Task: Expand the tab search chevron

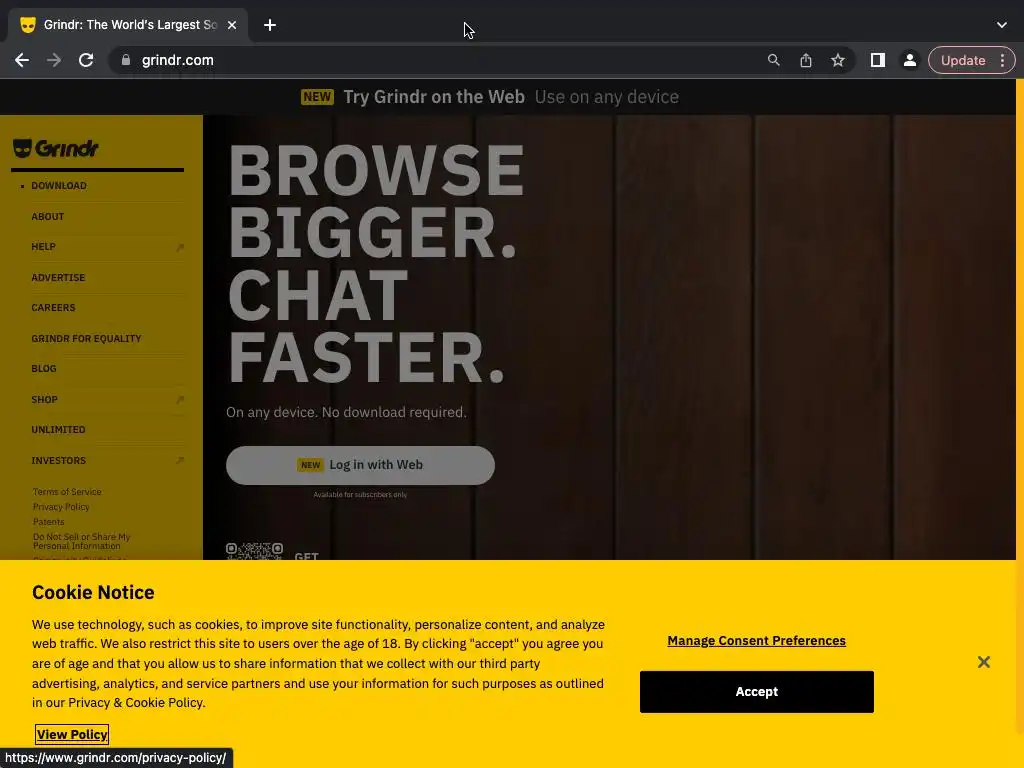Action: (1002, 25)
